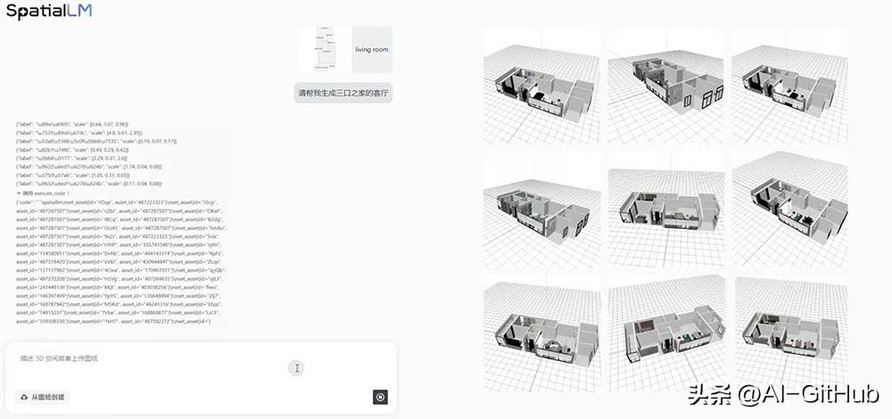Select the center 3D layout preview
The width and height of the screenshot is (892, 419).
665,210
